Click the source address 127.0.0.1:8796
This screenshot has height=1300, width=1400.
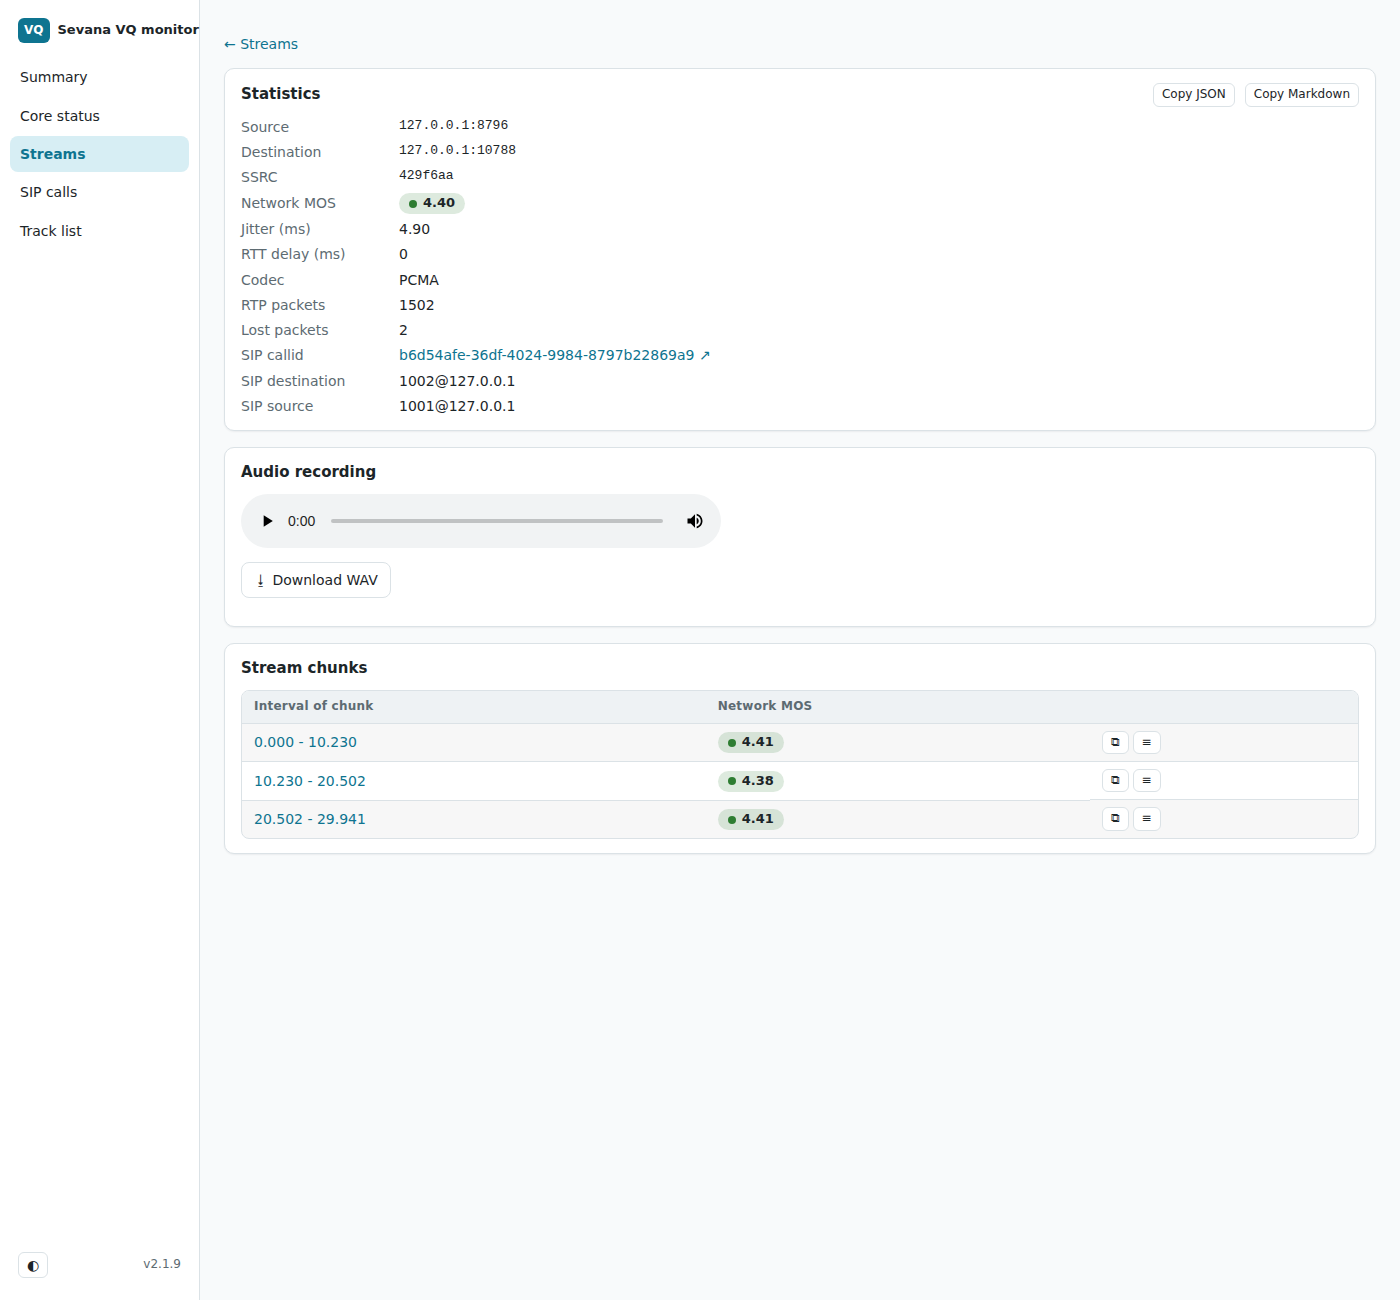[453, 125]
